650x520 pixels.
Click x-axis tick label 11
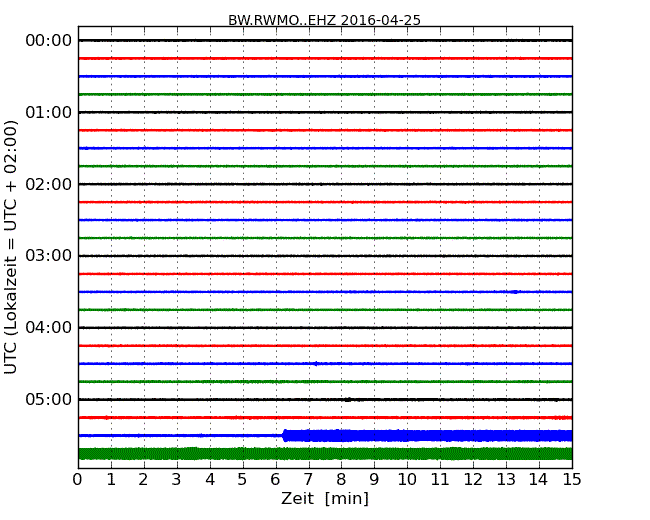coord(440,480)
